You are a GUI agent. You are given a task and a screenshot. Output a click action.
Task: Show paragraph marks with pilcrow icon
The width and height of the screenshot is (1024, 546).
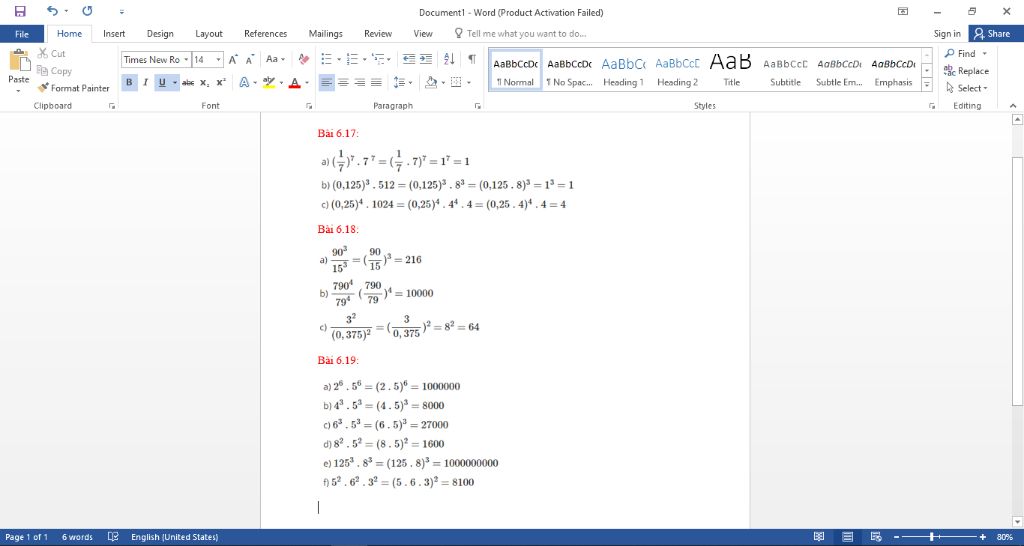point(472,59)
